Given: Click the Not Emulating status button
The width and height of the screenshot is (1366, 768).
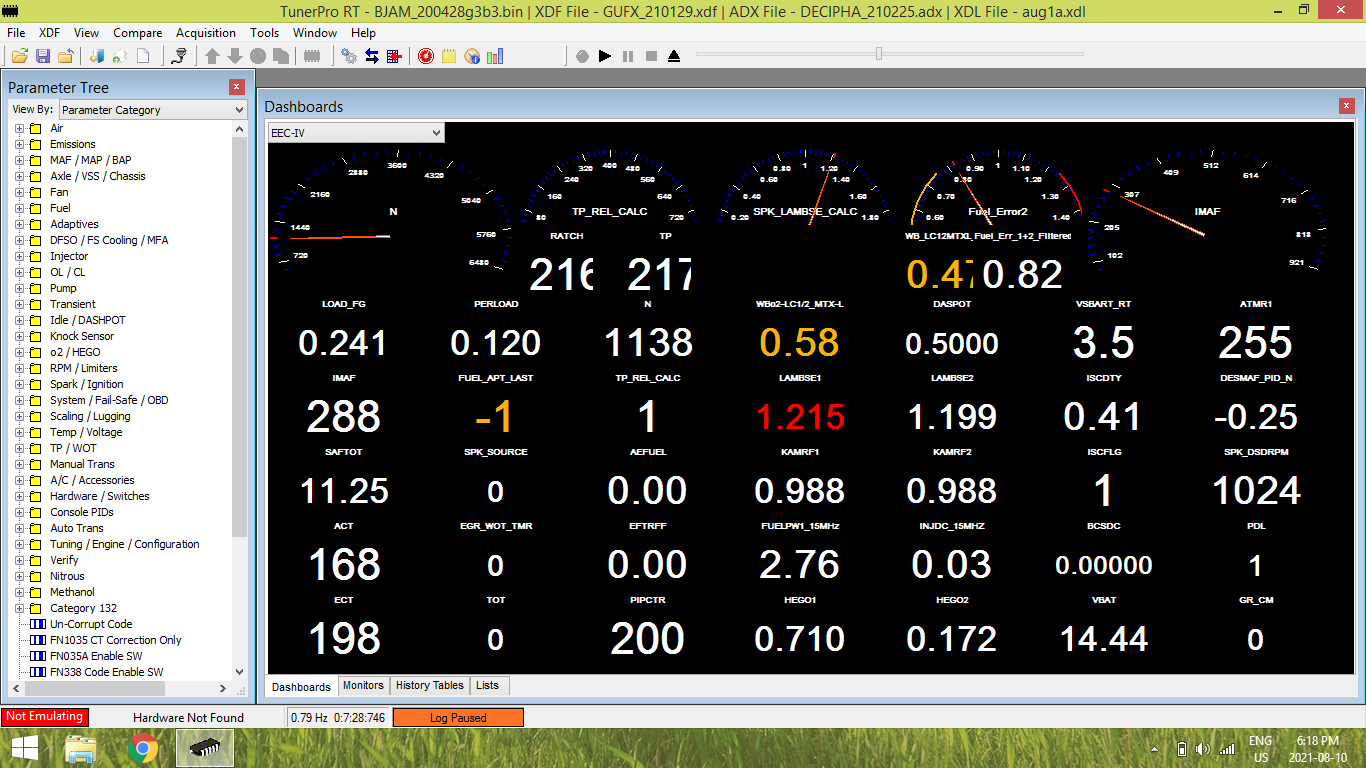Looking at the screenshot, I should pos(45,716).
